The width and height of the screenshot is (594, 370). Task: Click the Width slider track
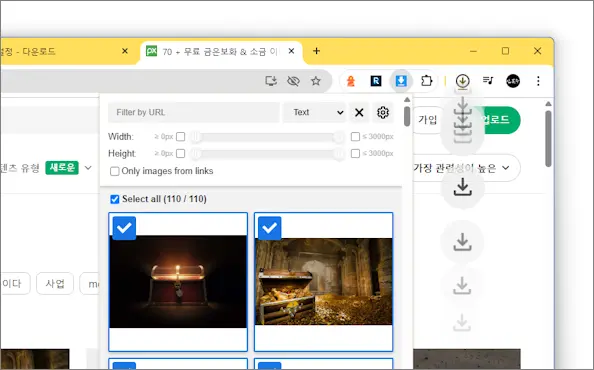[267, 136]
